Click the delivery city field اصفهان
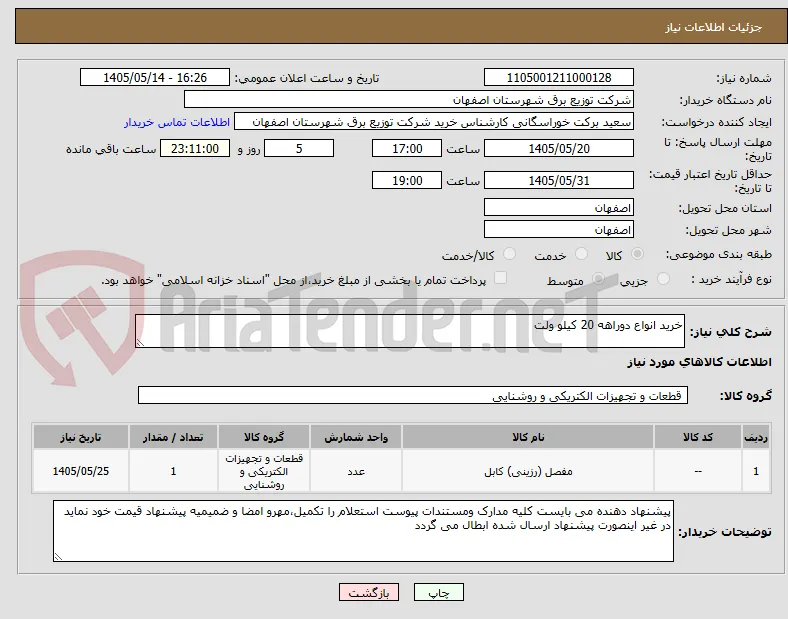Image resolution: width=788 pixels, height=619 pixels. pos(558,230)
